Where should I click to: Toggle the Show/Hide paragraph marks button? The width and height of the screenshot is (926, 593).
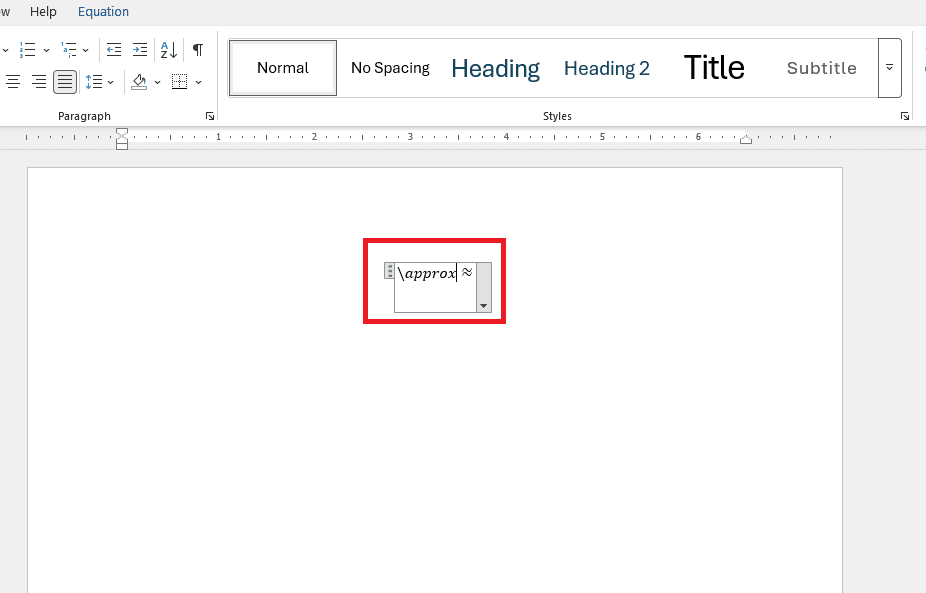pyautogui.click(x=198, y=50)
